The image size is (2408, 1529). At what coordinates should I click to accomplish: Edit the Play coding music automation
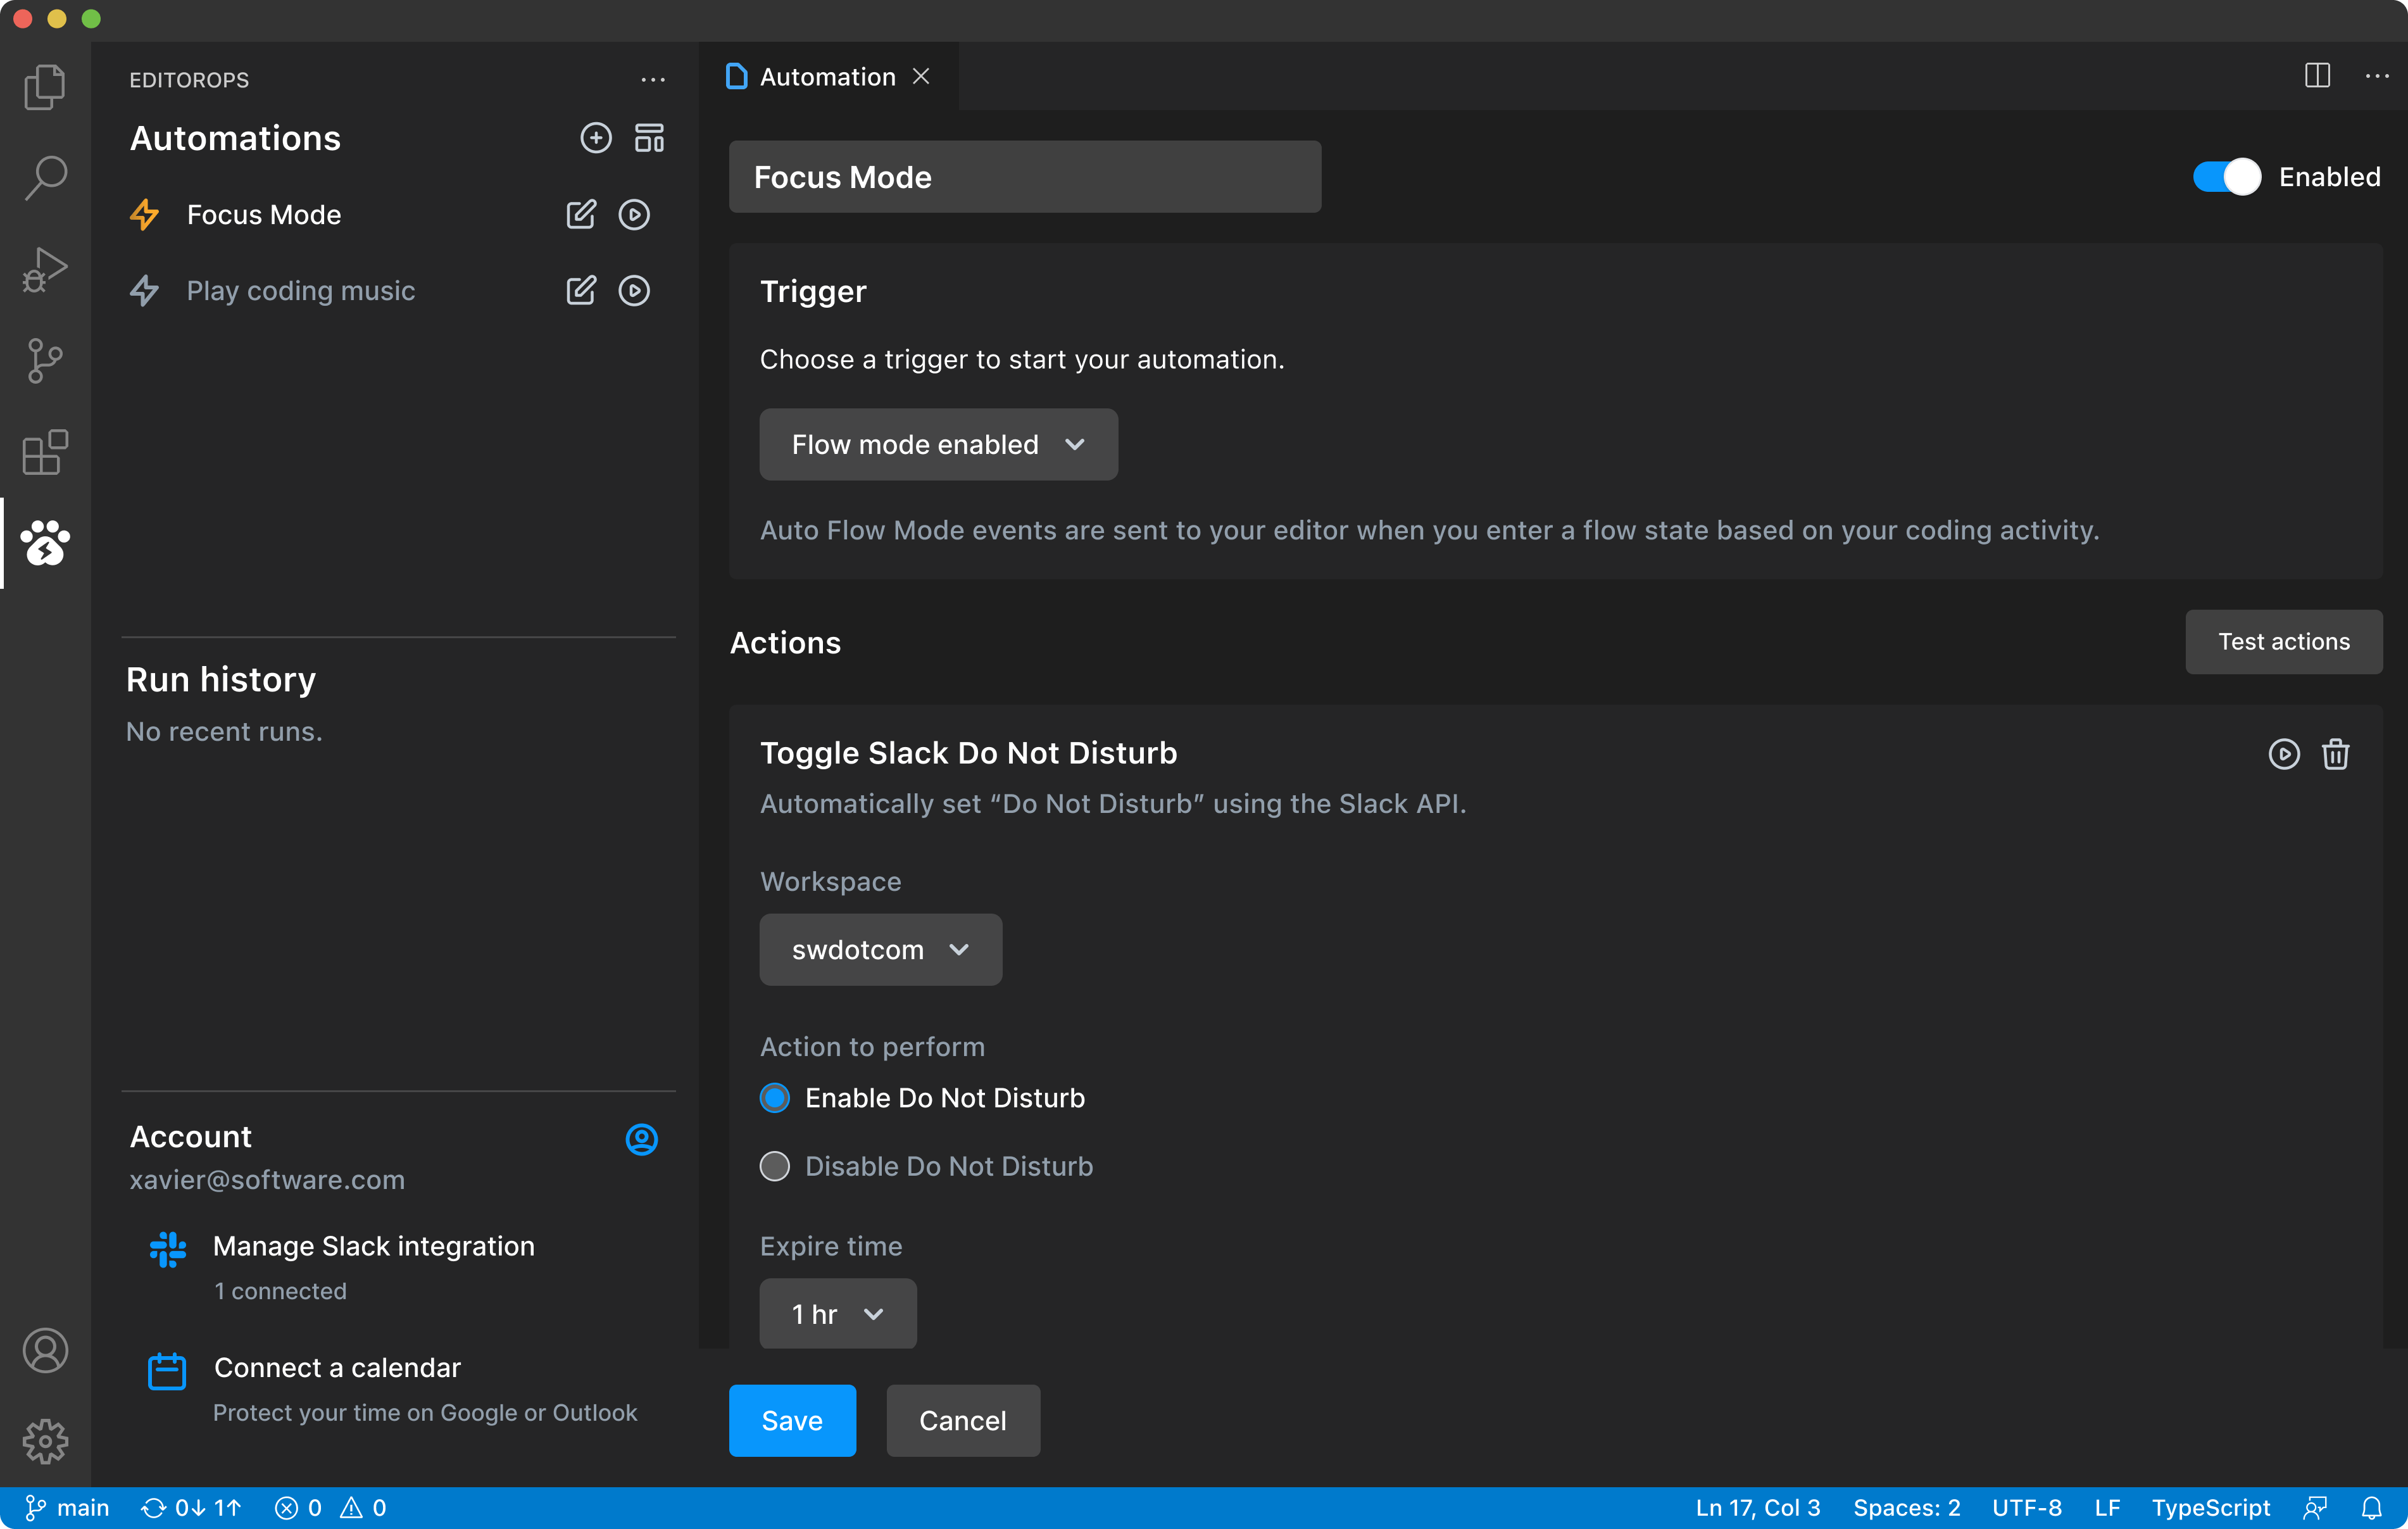point(580,291)
